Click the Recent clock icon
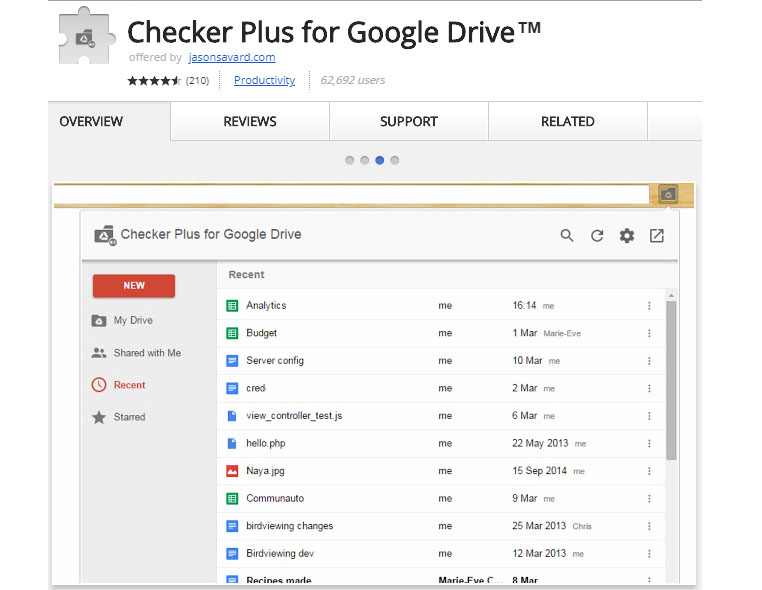The height and width of the screenshot is (590, 762). coord(99,385)
